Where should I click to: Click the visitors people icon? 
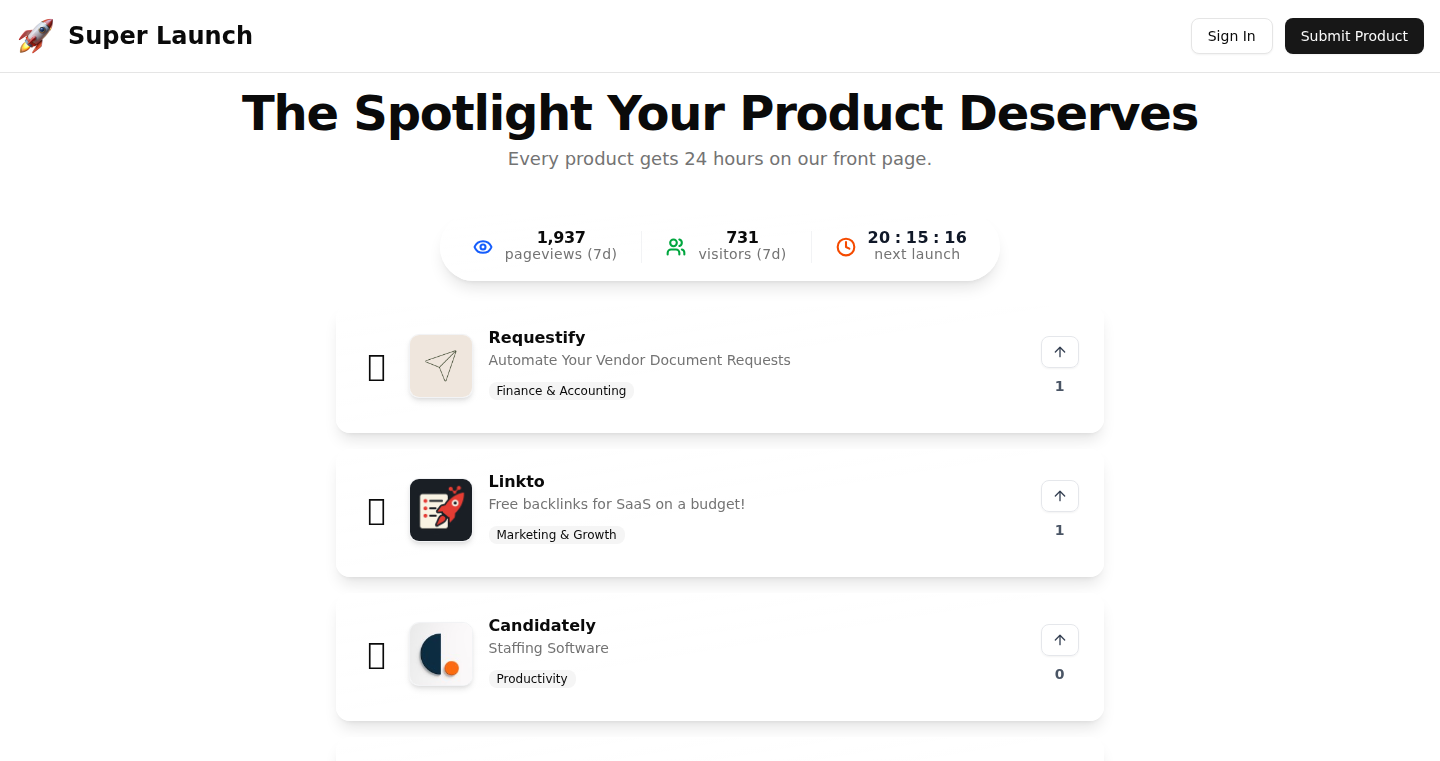point(676,247)
